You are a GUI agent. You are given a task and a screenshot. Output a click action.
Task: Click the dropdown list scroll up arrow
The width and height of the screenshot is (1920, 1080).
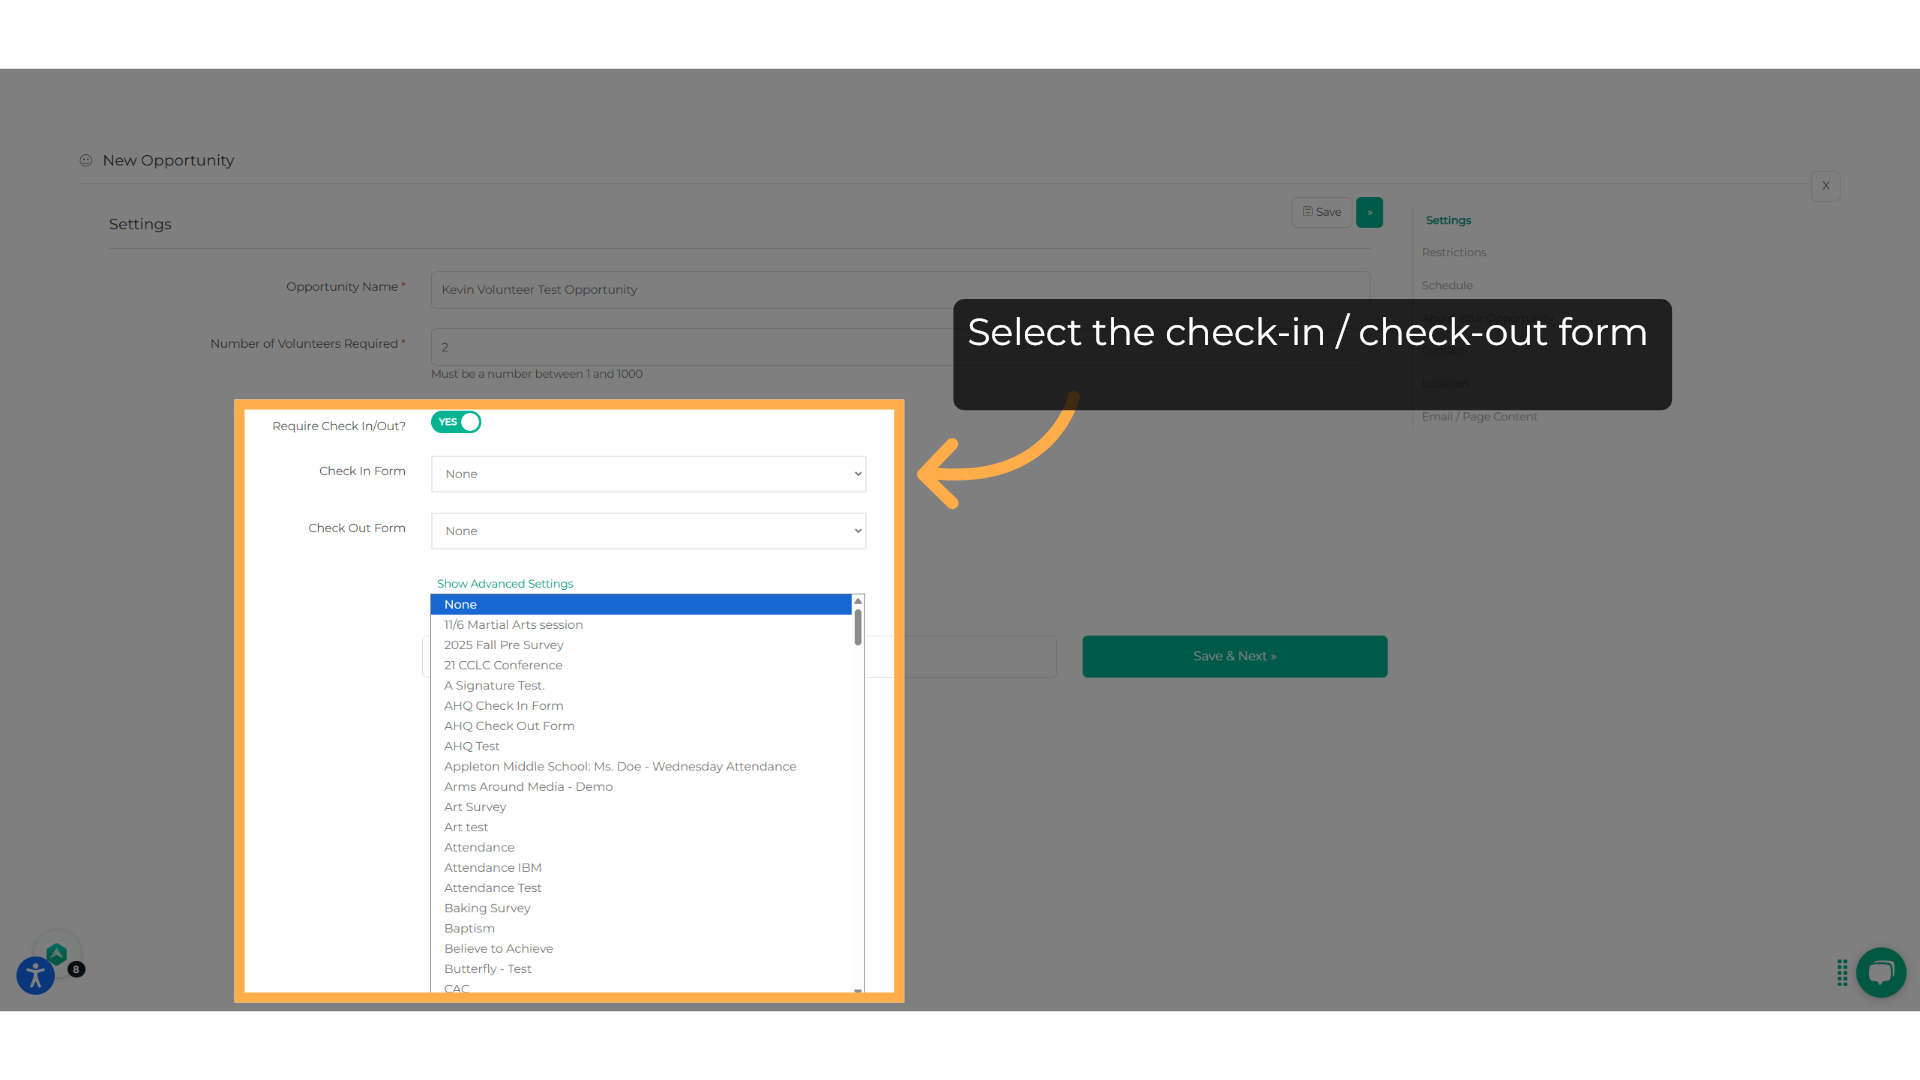(858, 601)
